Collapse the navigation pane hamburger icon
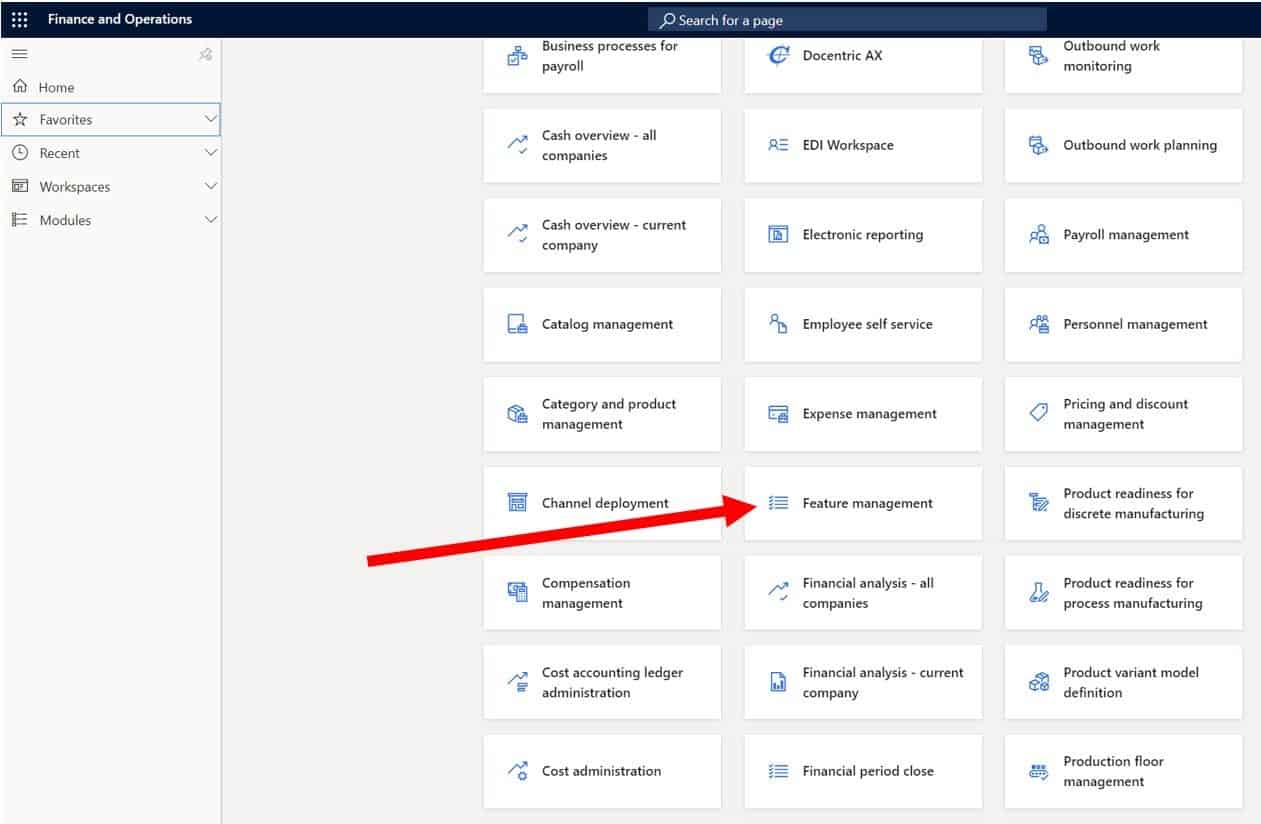Image resolution: width=1261 pixels, height=824 pixels. click(x=19, y=54)
